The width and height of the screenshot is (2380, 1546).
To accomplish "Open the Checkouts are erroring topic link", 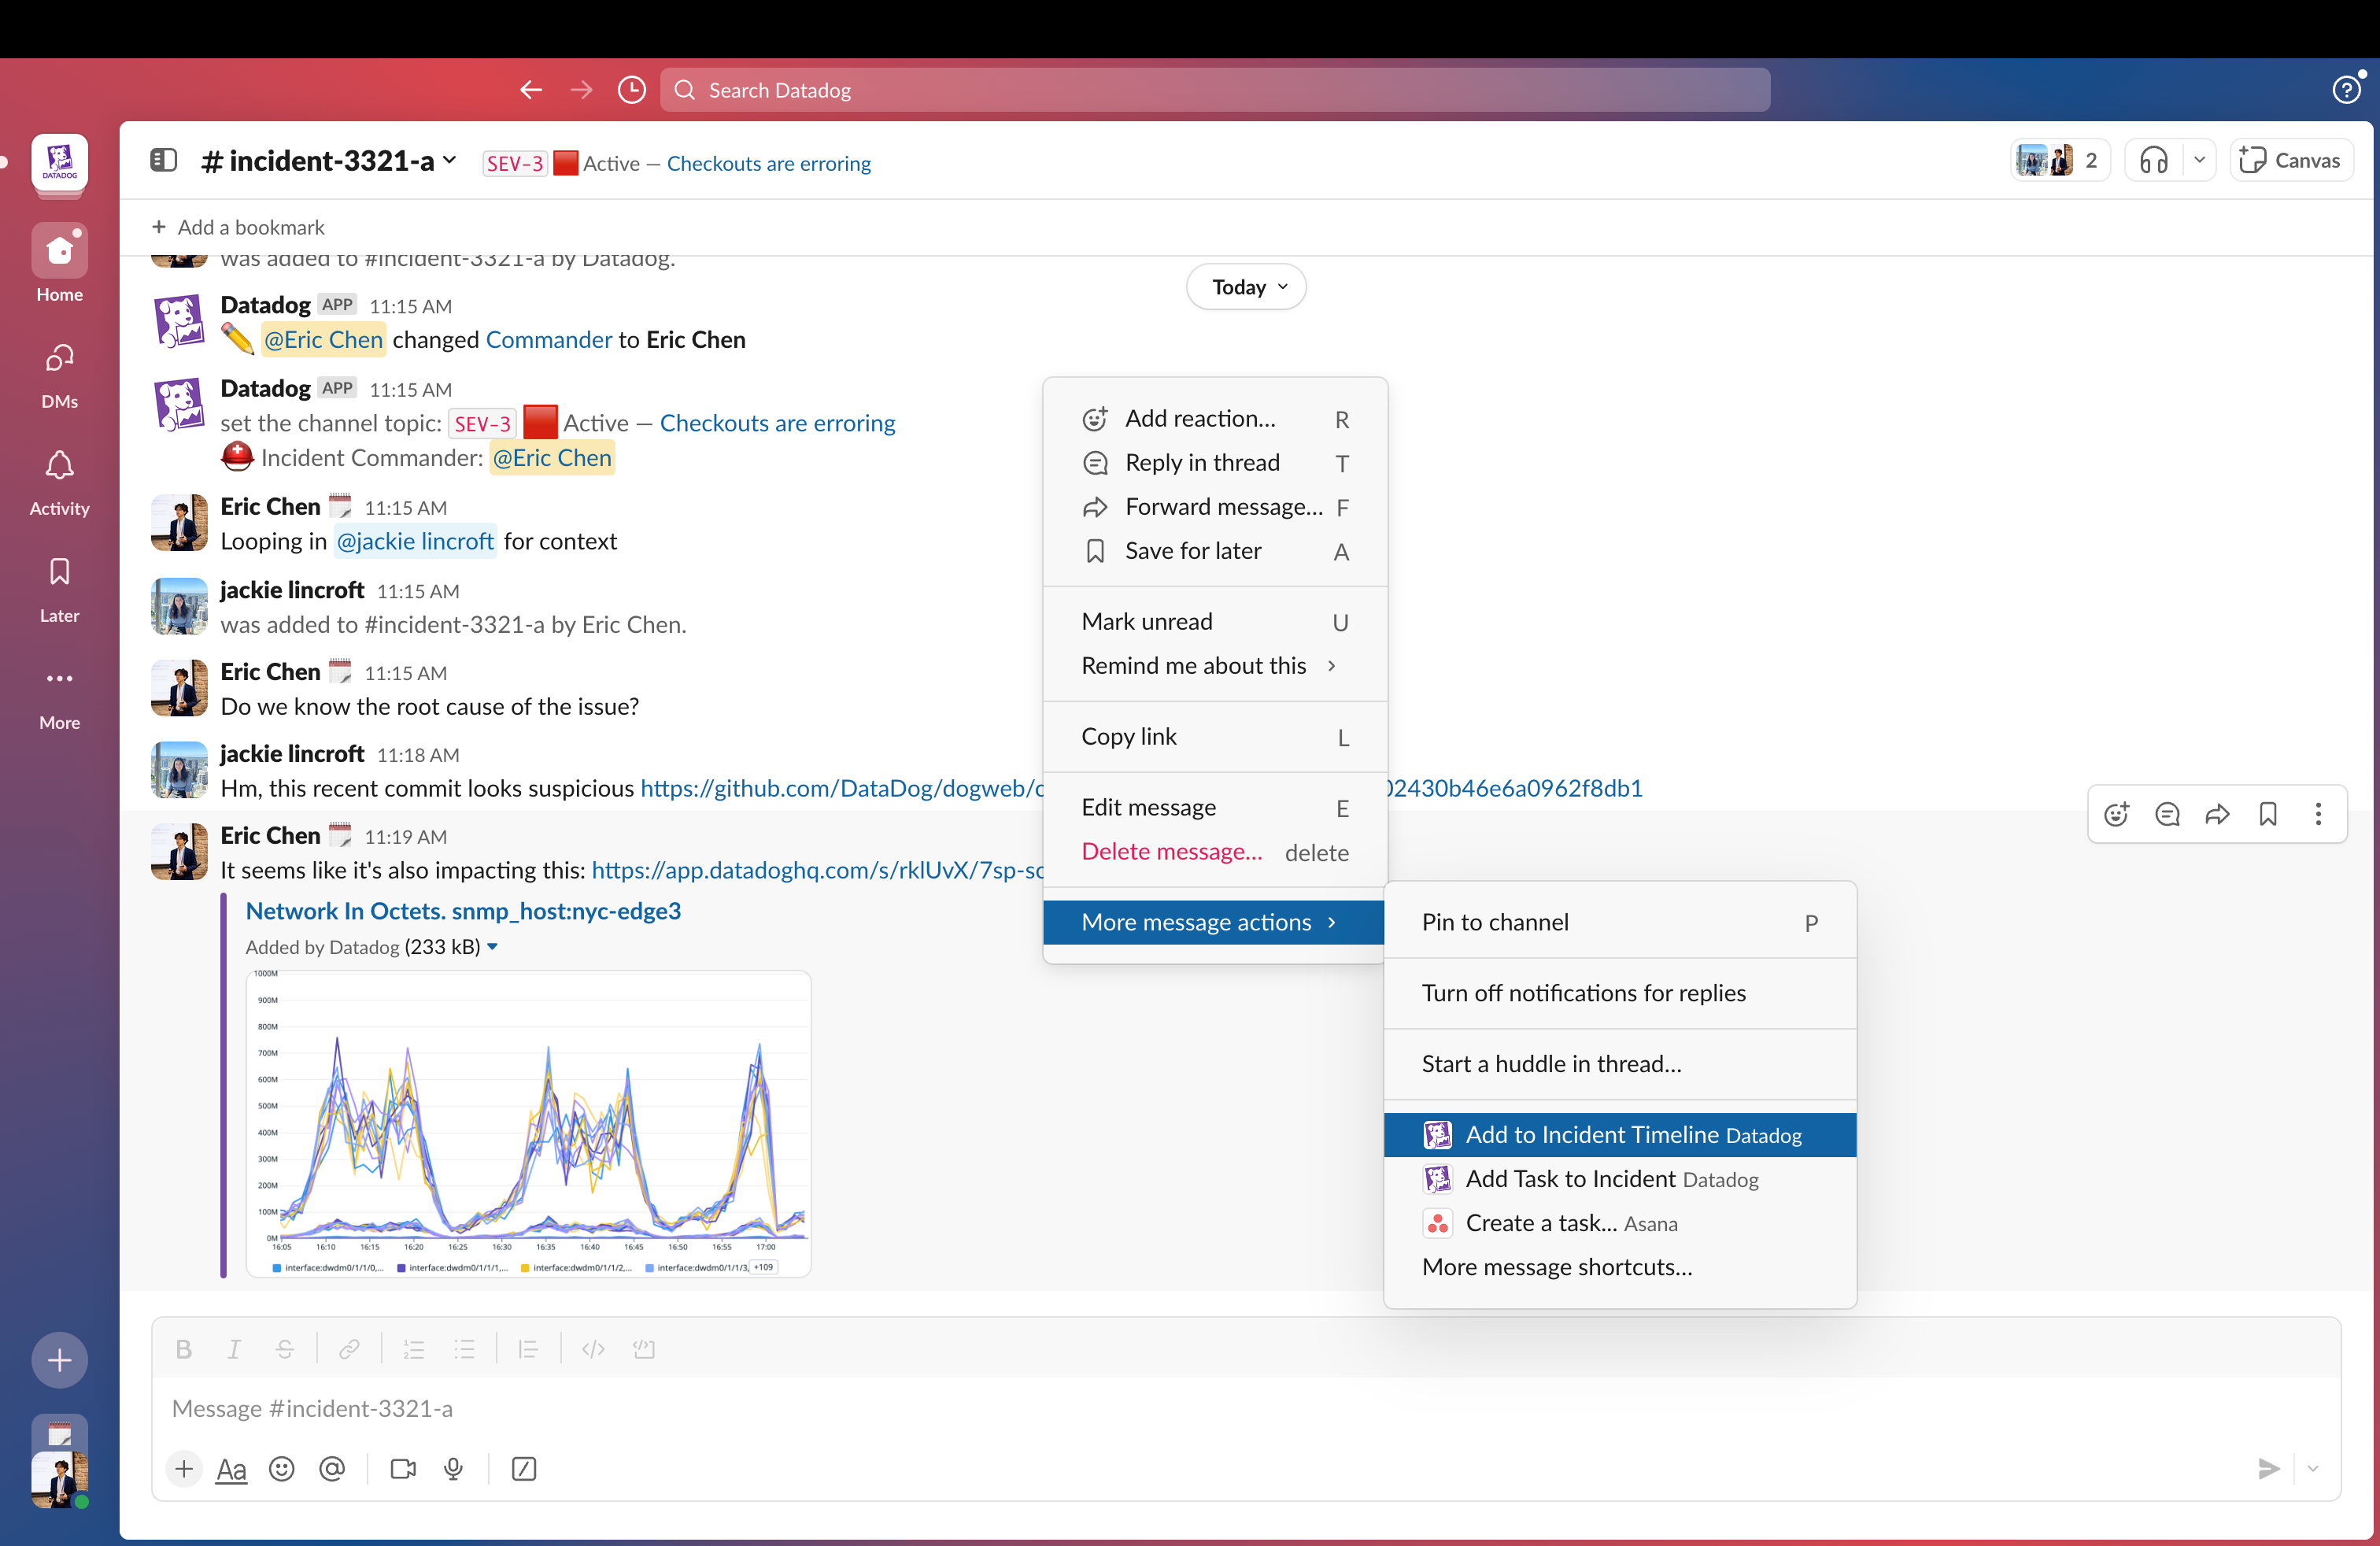I will pos(768,162).
